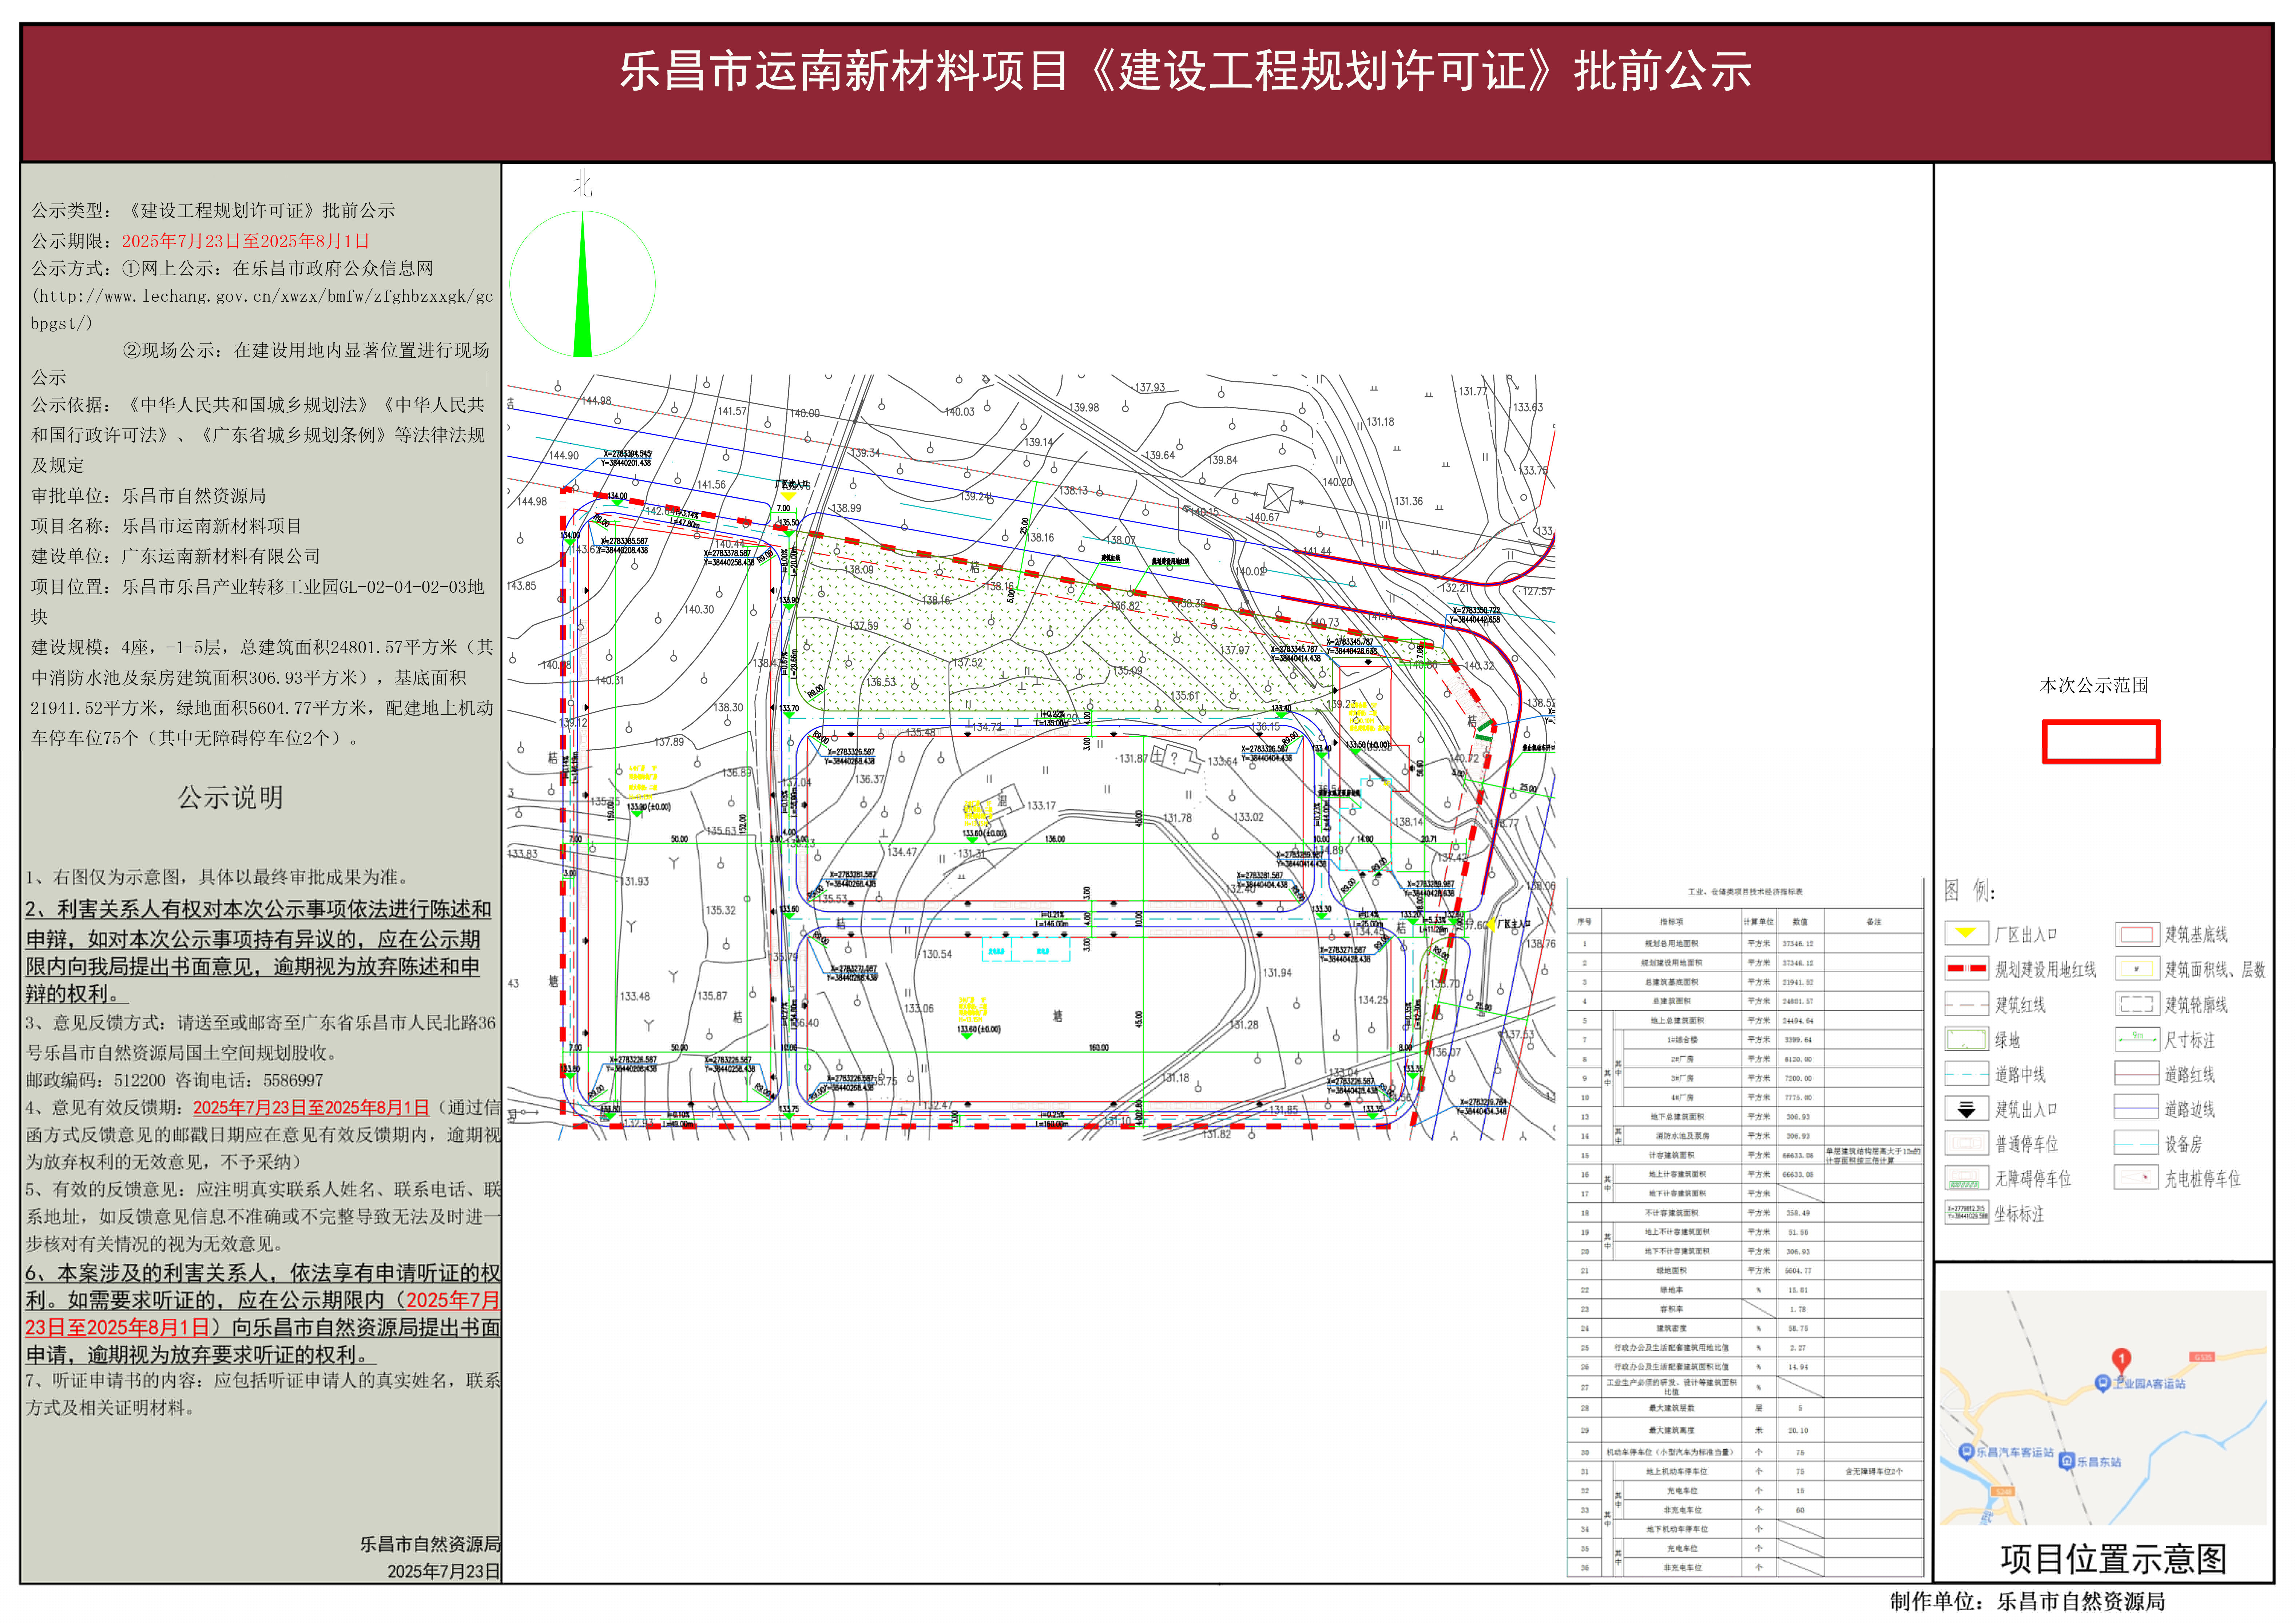Click the red date range after 公示期限
2295x1624 pixels.
click(x=246, y=241)
